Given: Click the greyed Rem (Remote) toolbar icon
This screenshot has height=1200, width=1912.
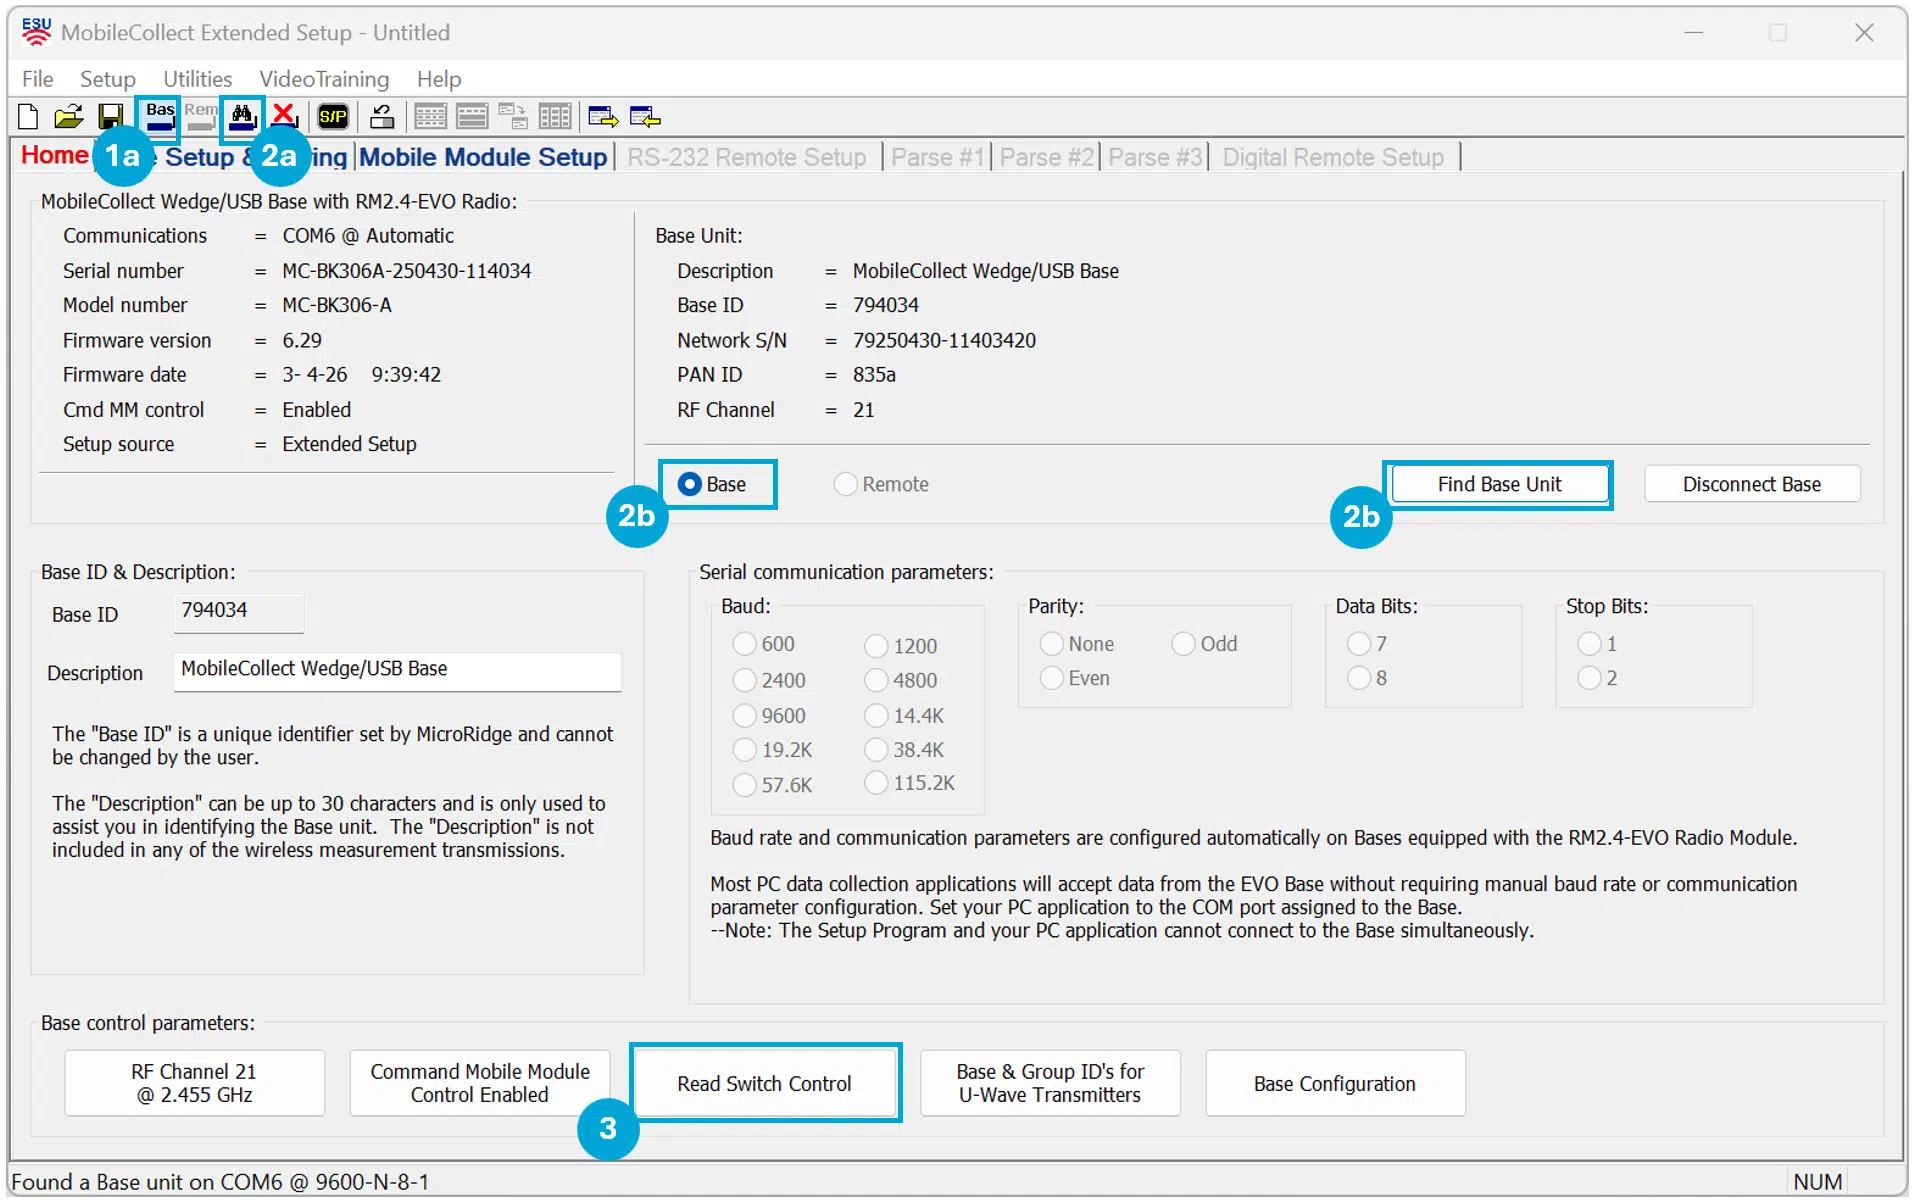Looking at the screenshot, I should click(200, 117).
